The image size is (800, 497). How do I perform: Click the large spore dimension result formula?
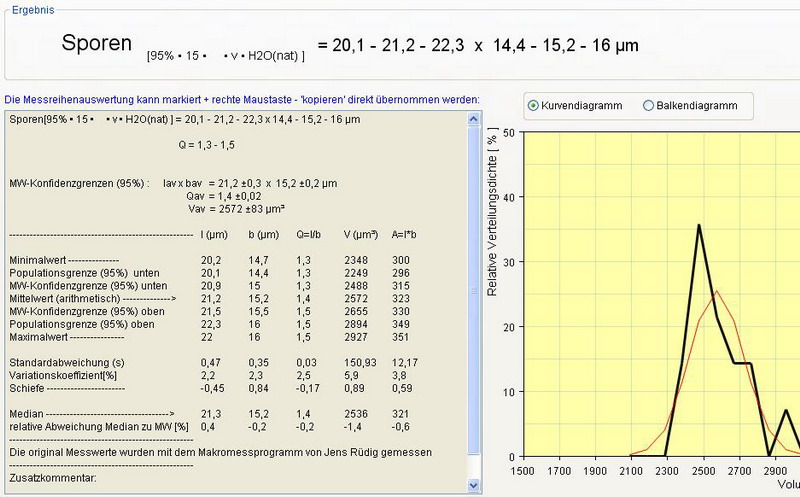click(477, 45)
